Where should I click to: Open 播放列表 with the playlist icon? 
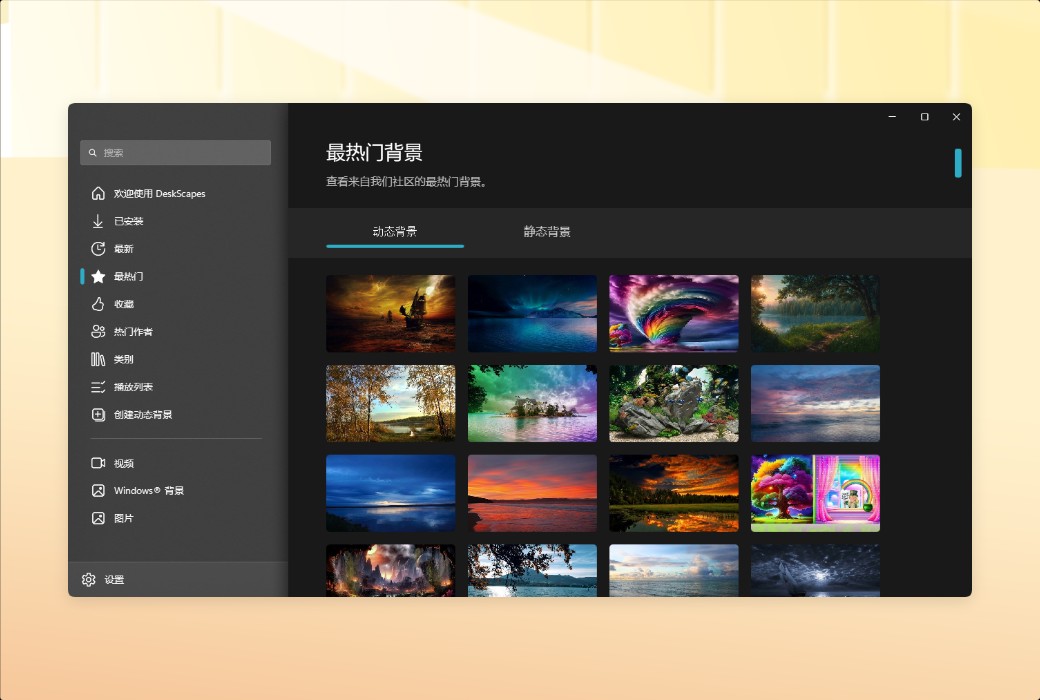[x=97, y=387]
